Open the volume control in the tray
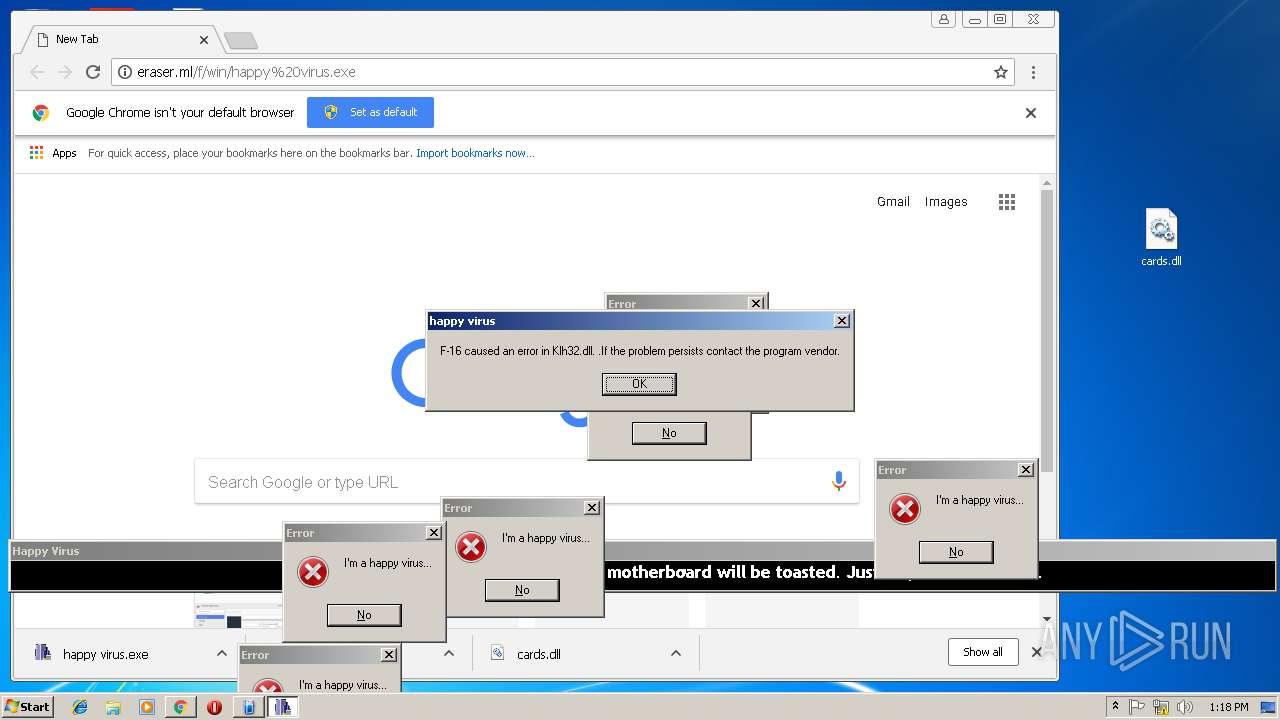Screen dimensions: 1280x720 [x=1184, y=707]
